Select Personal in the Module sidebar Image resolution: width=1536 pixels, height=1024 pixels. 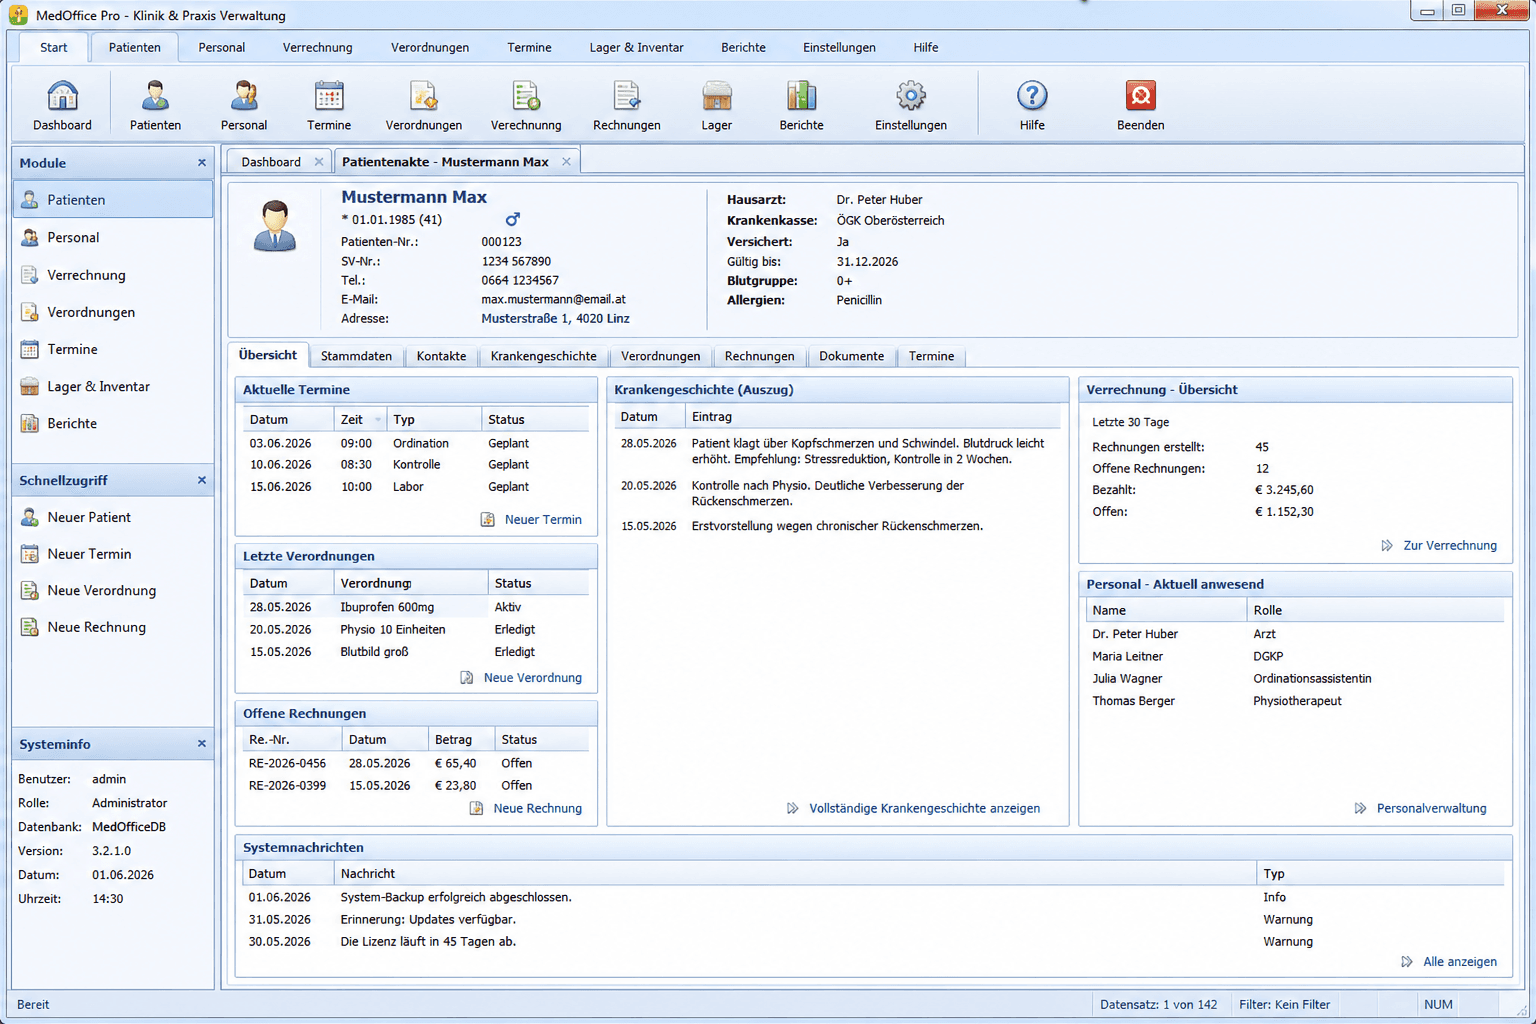click(x=113, y=237)
